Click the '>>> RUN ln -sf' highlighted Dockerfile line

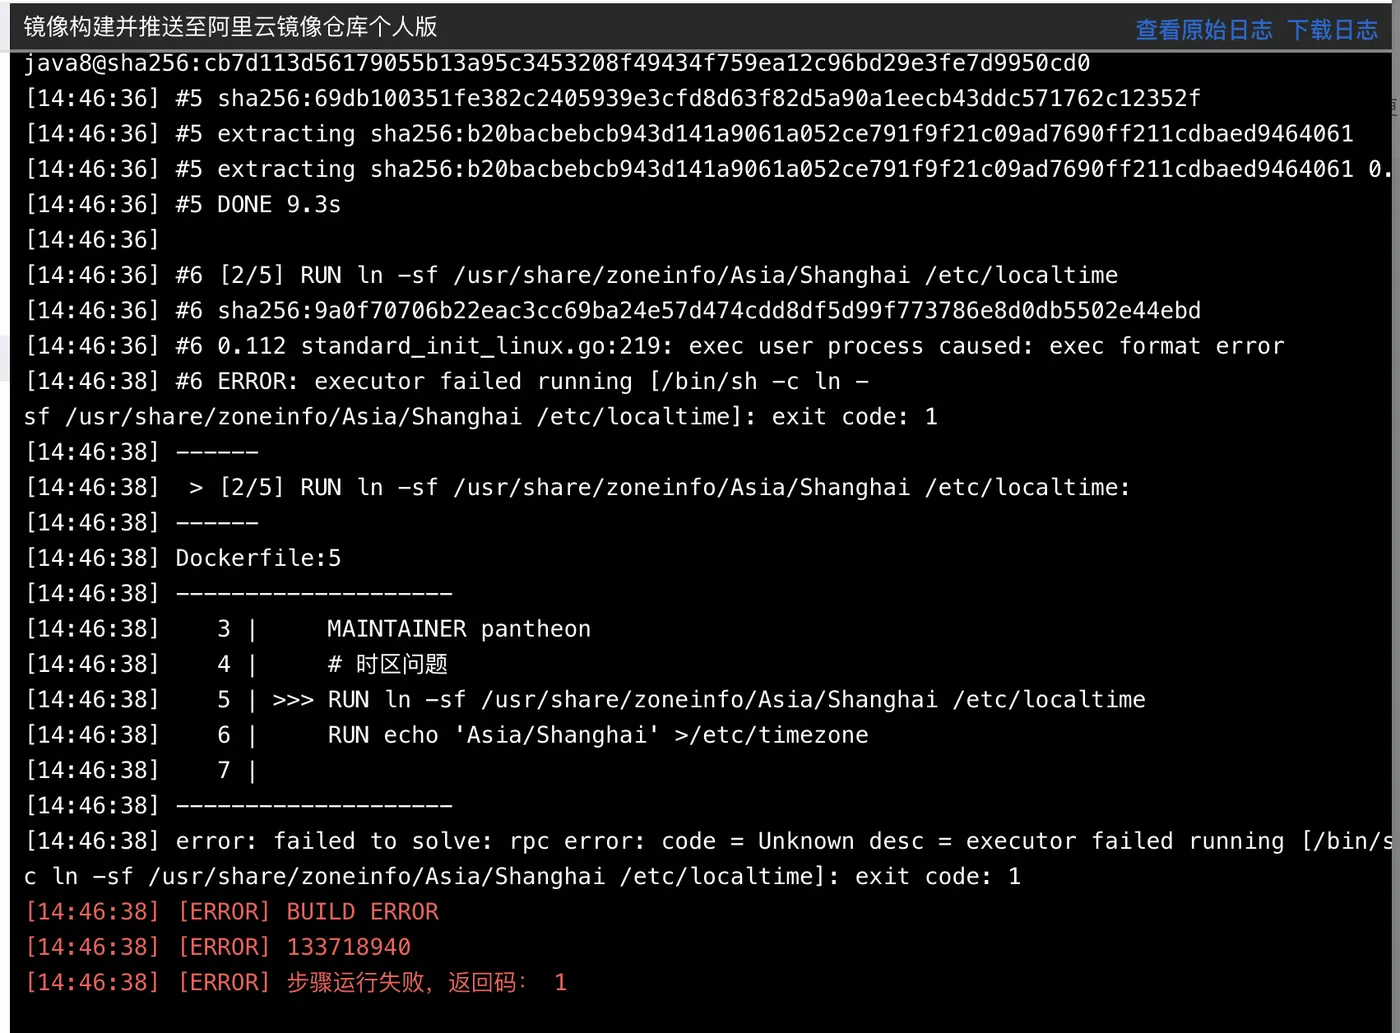click(x=586, y=700)
